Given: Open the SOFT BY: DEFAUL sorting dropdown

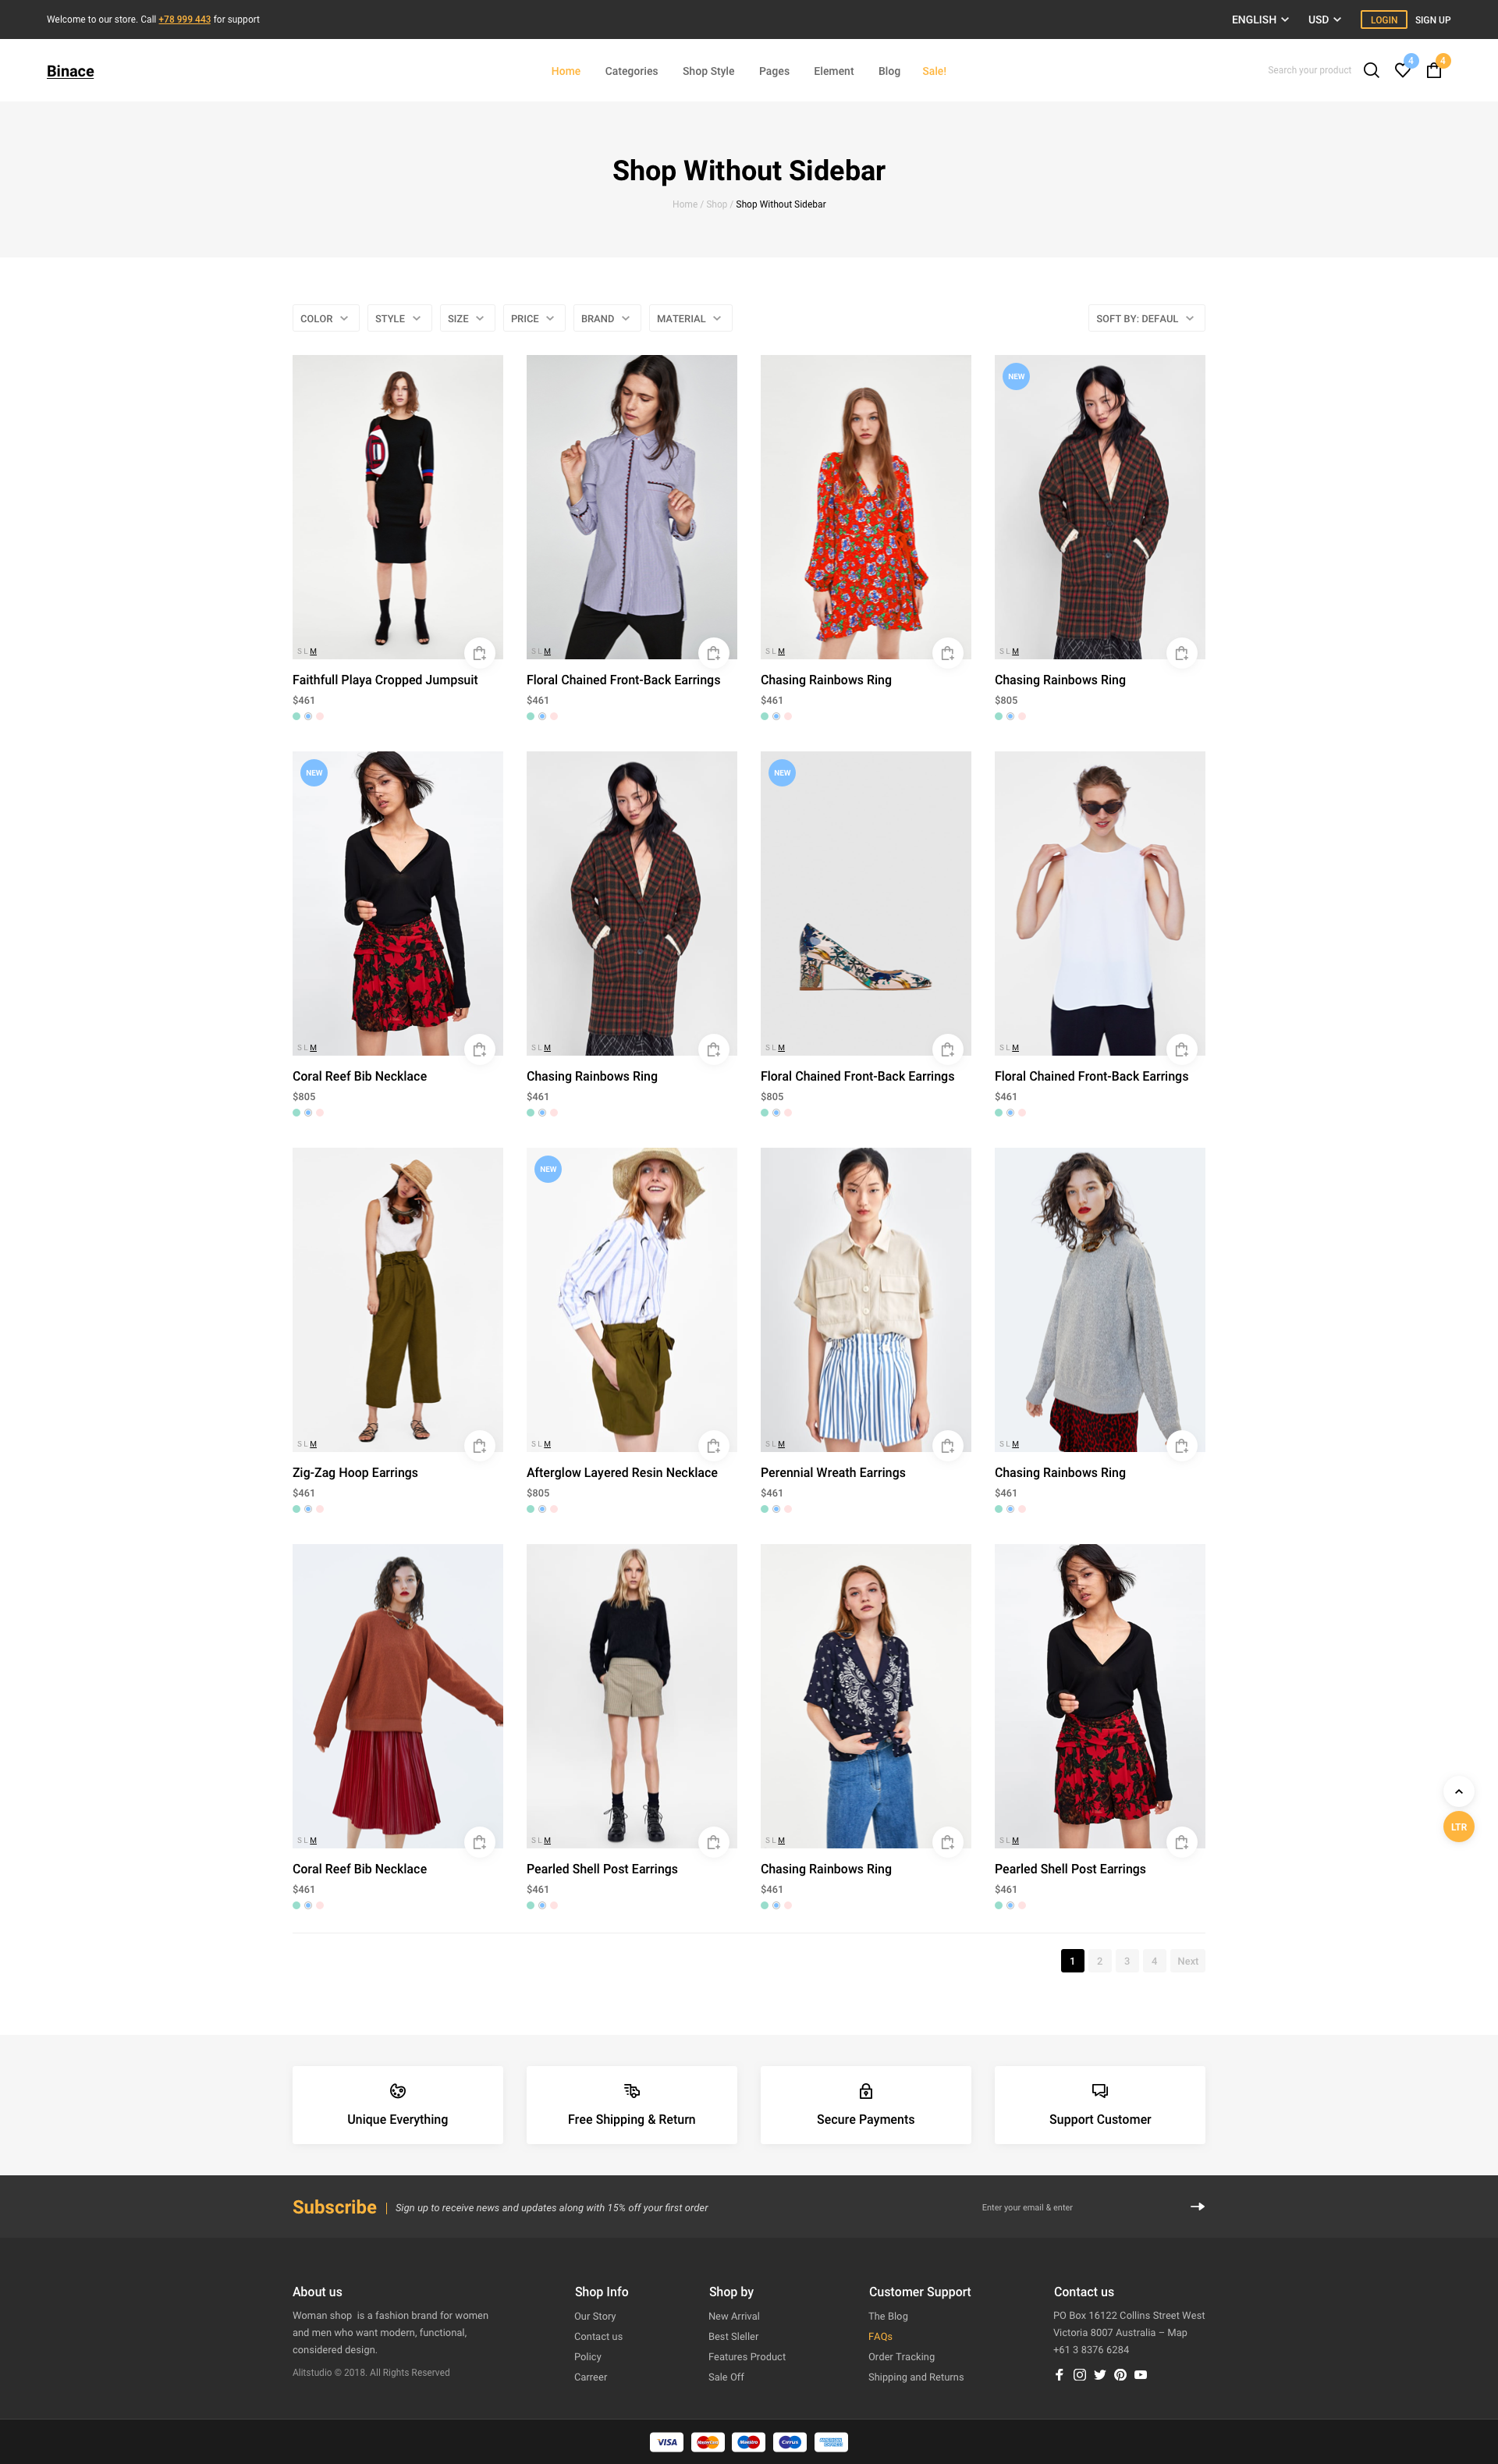Looking at the screenshot, I should [x=1145, y=318].
